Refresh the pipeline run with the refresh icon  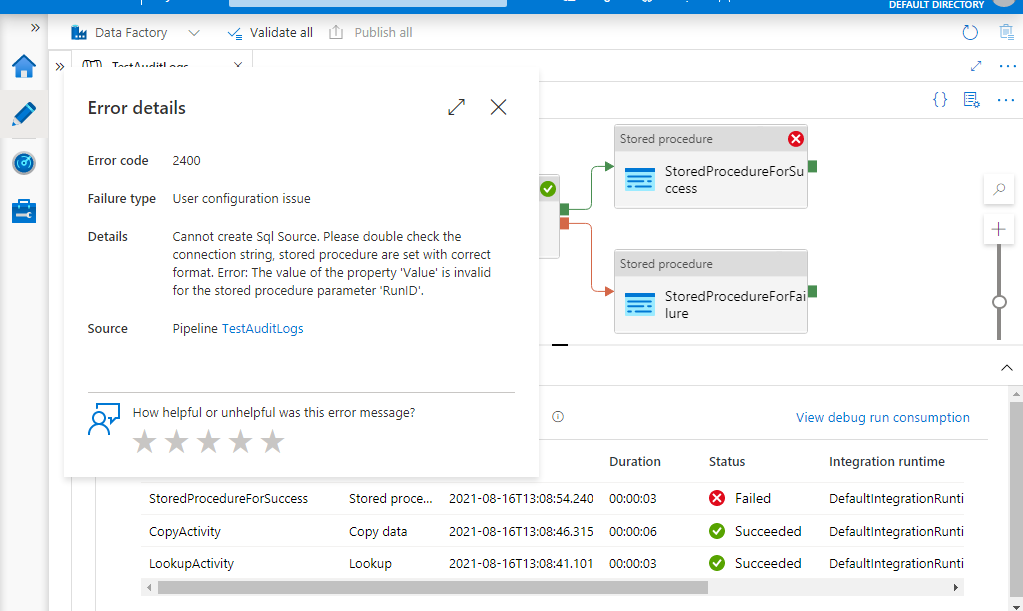click(x=969, y=32)
